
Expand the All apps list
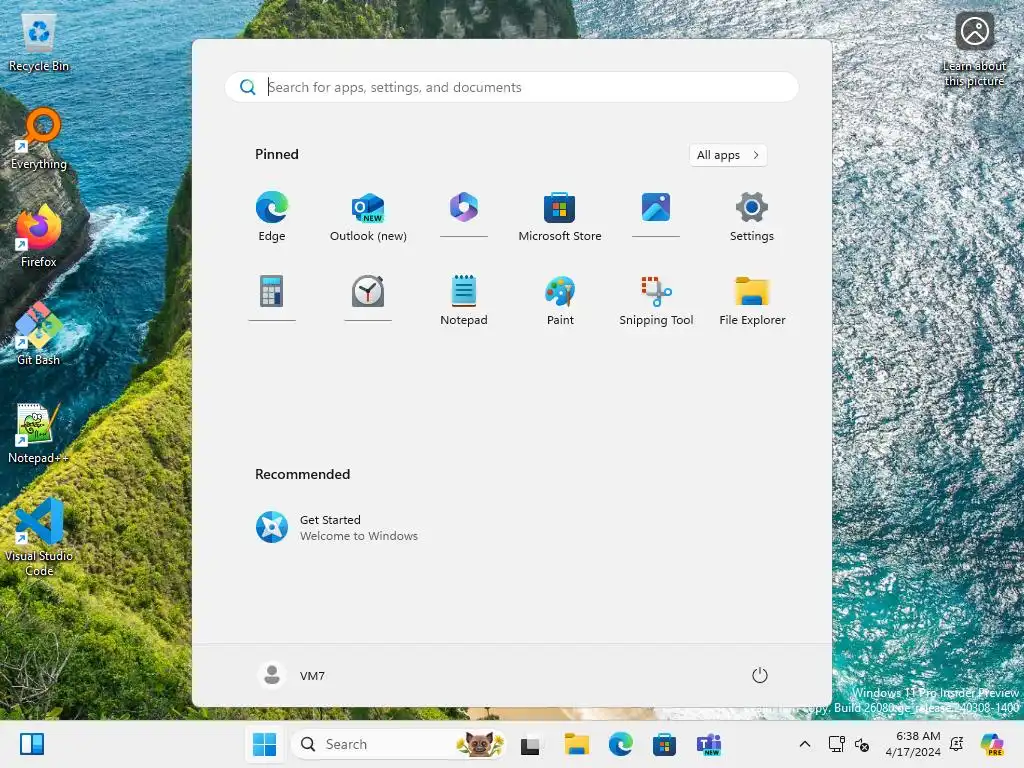click(x=728, y=155)
